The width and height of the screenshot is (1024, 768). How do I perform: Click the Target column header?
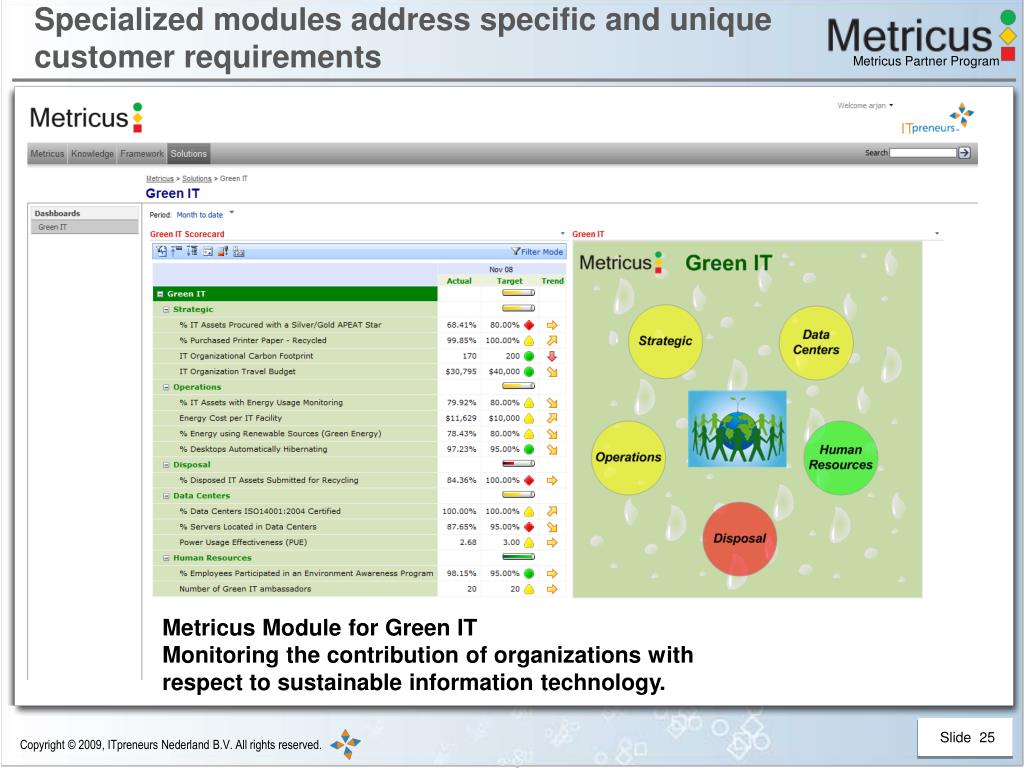pos(509,281)
